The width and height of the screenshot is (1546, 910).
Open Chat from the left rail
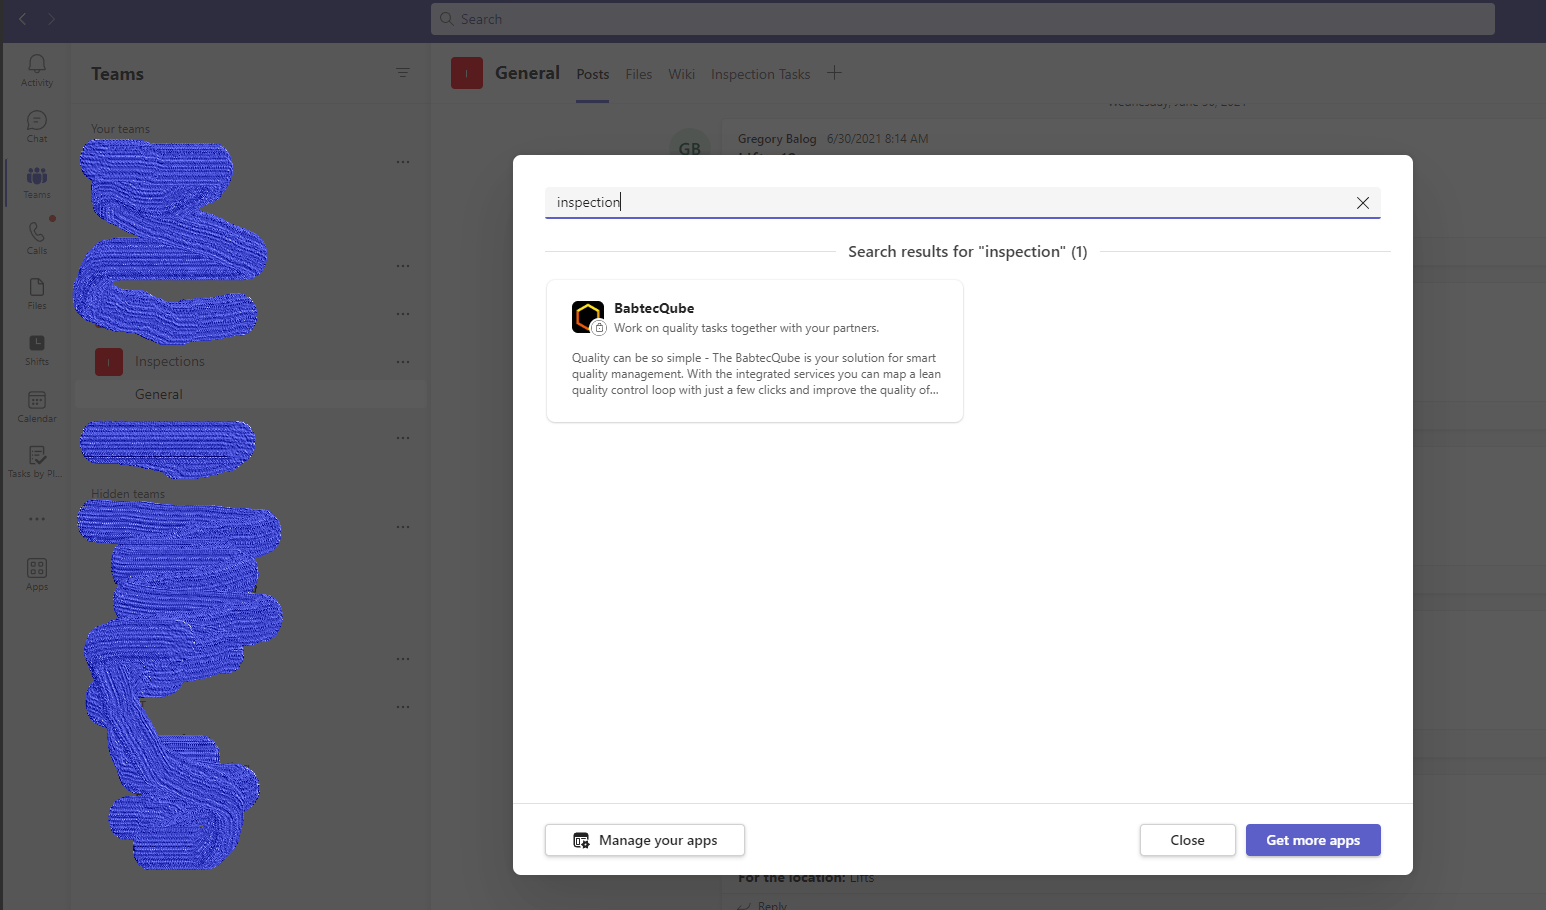click(x=37, y=126)
